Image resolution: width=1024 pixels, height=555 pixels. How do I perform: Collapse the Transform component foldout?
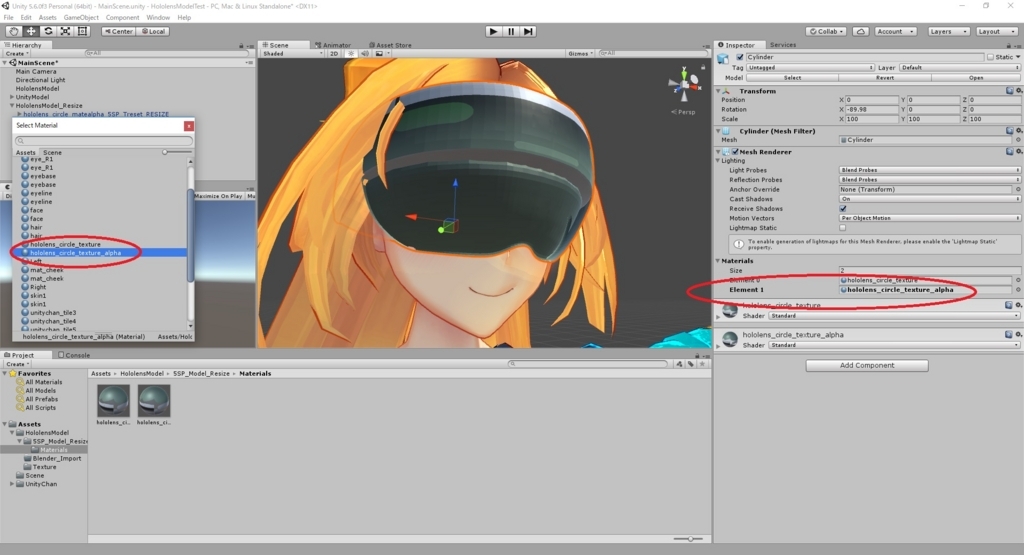pos(718,91)
